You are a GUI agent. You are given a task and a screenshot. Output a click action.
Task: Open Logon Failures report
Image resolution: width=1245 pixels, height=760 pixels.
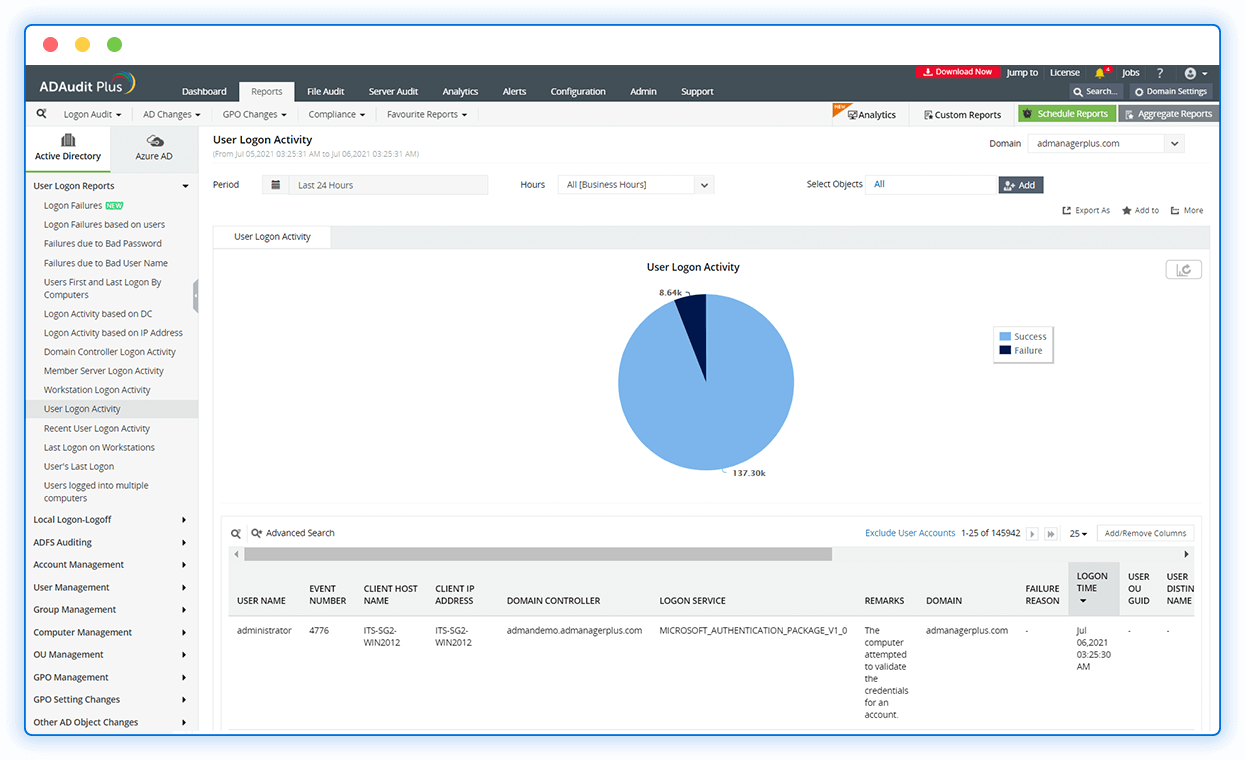pos(73,206)
